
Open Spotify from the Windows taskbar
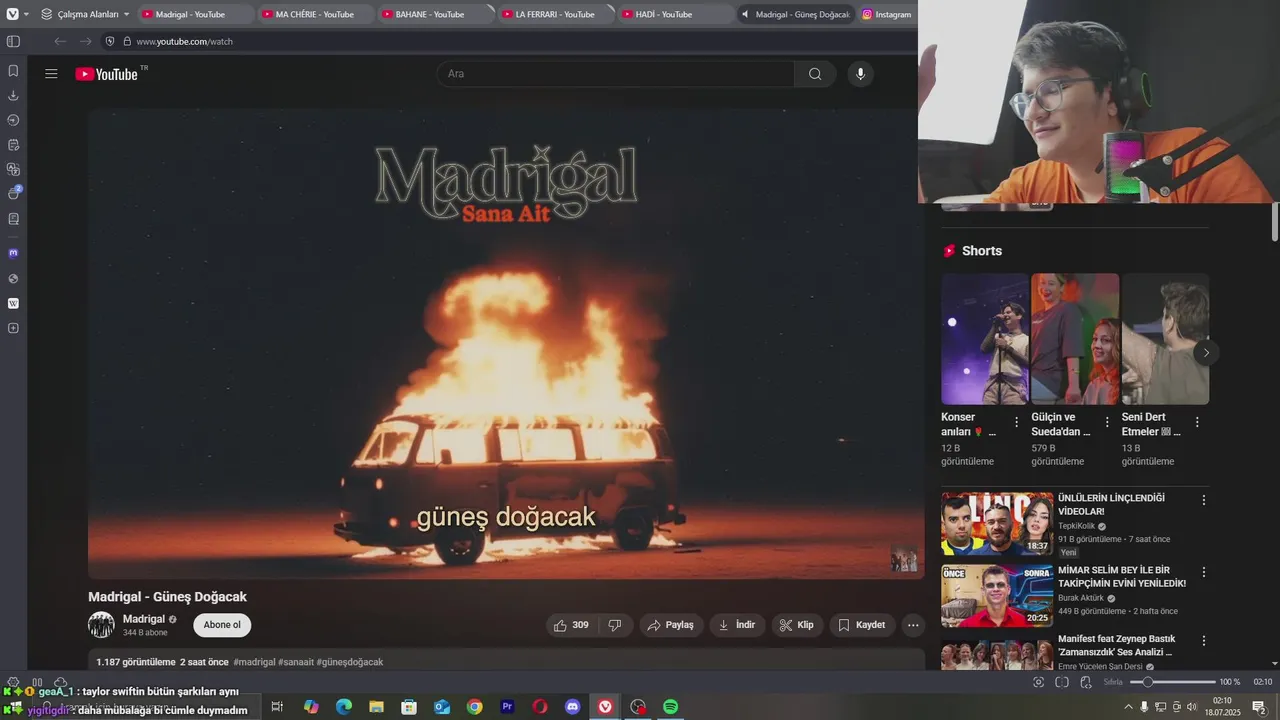670,707
